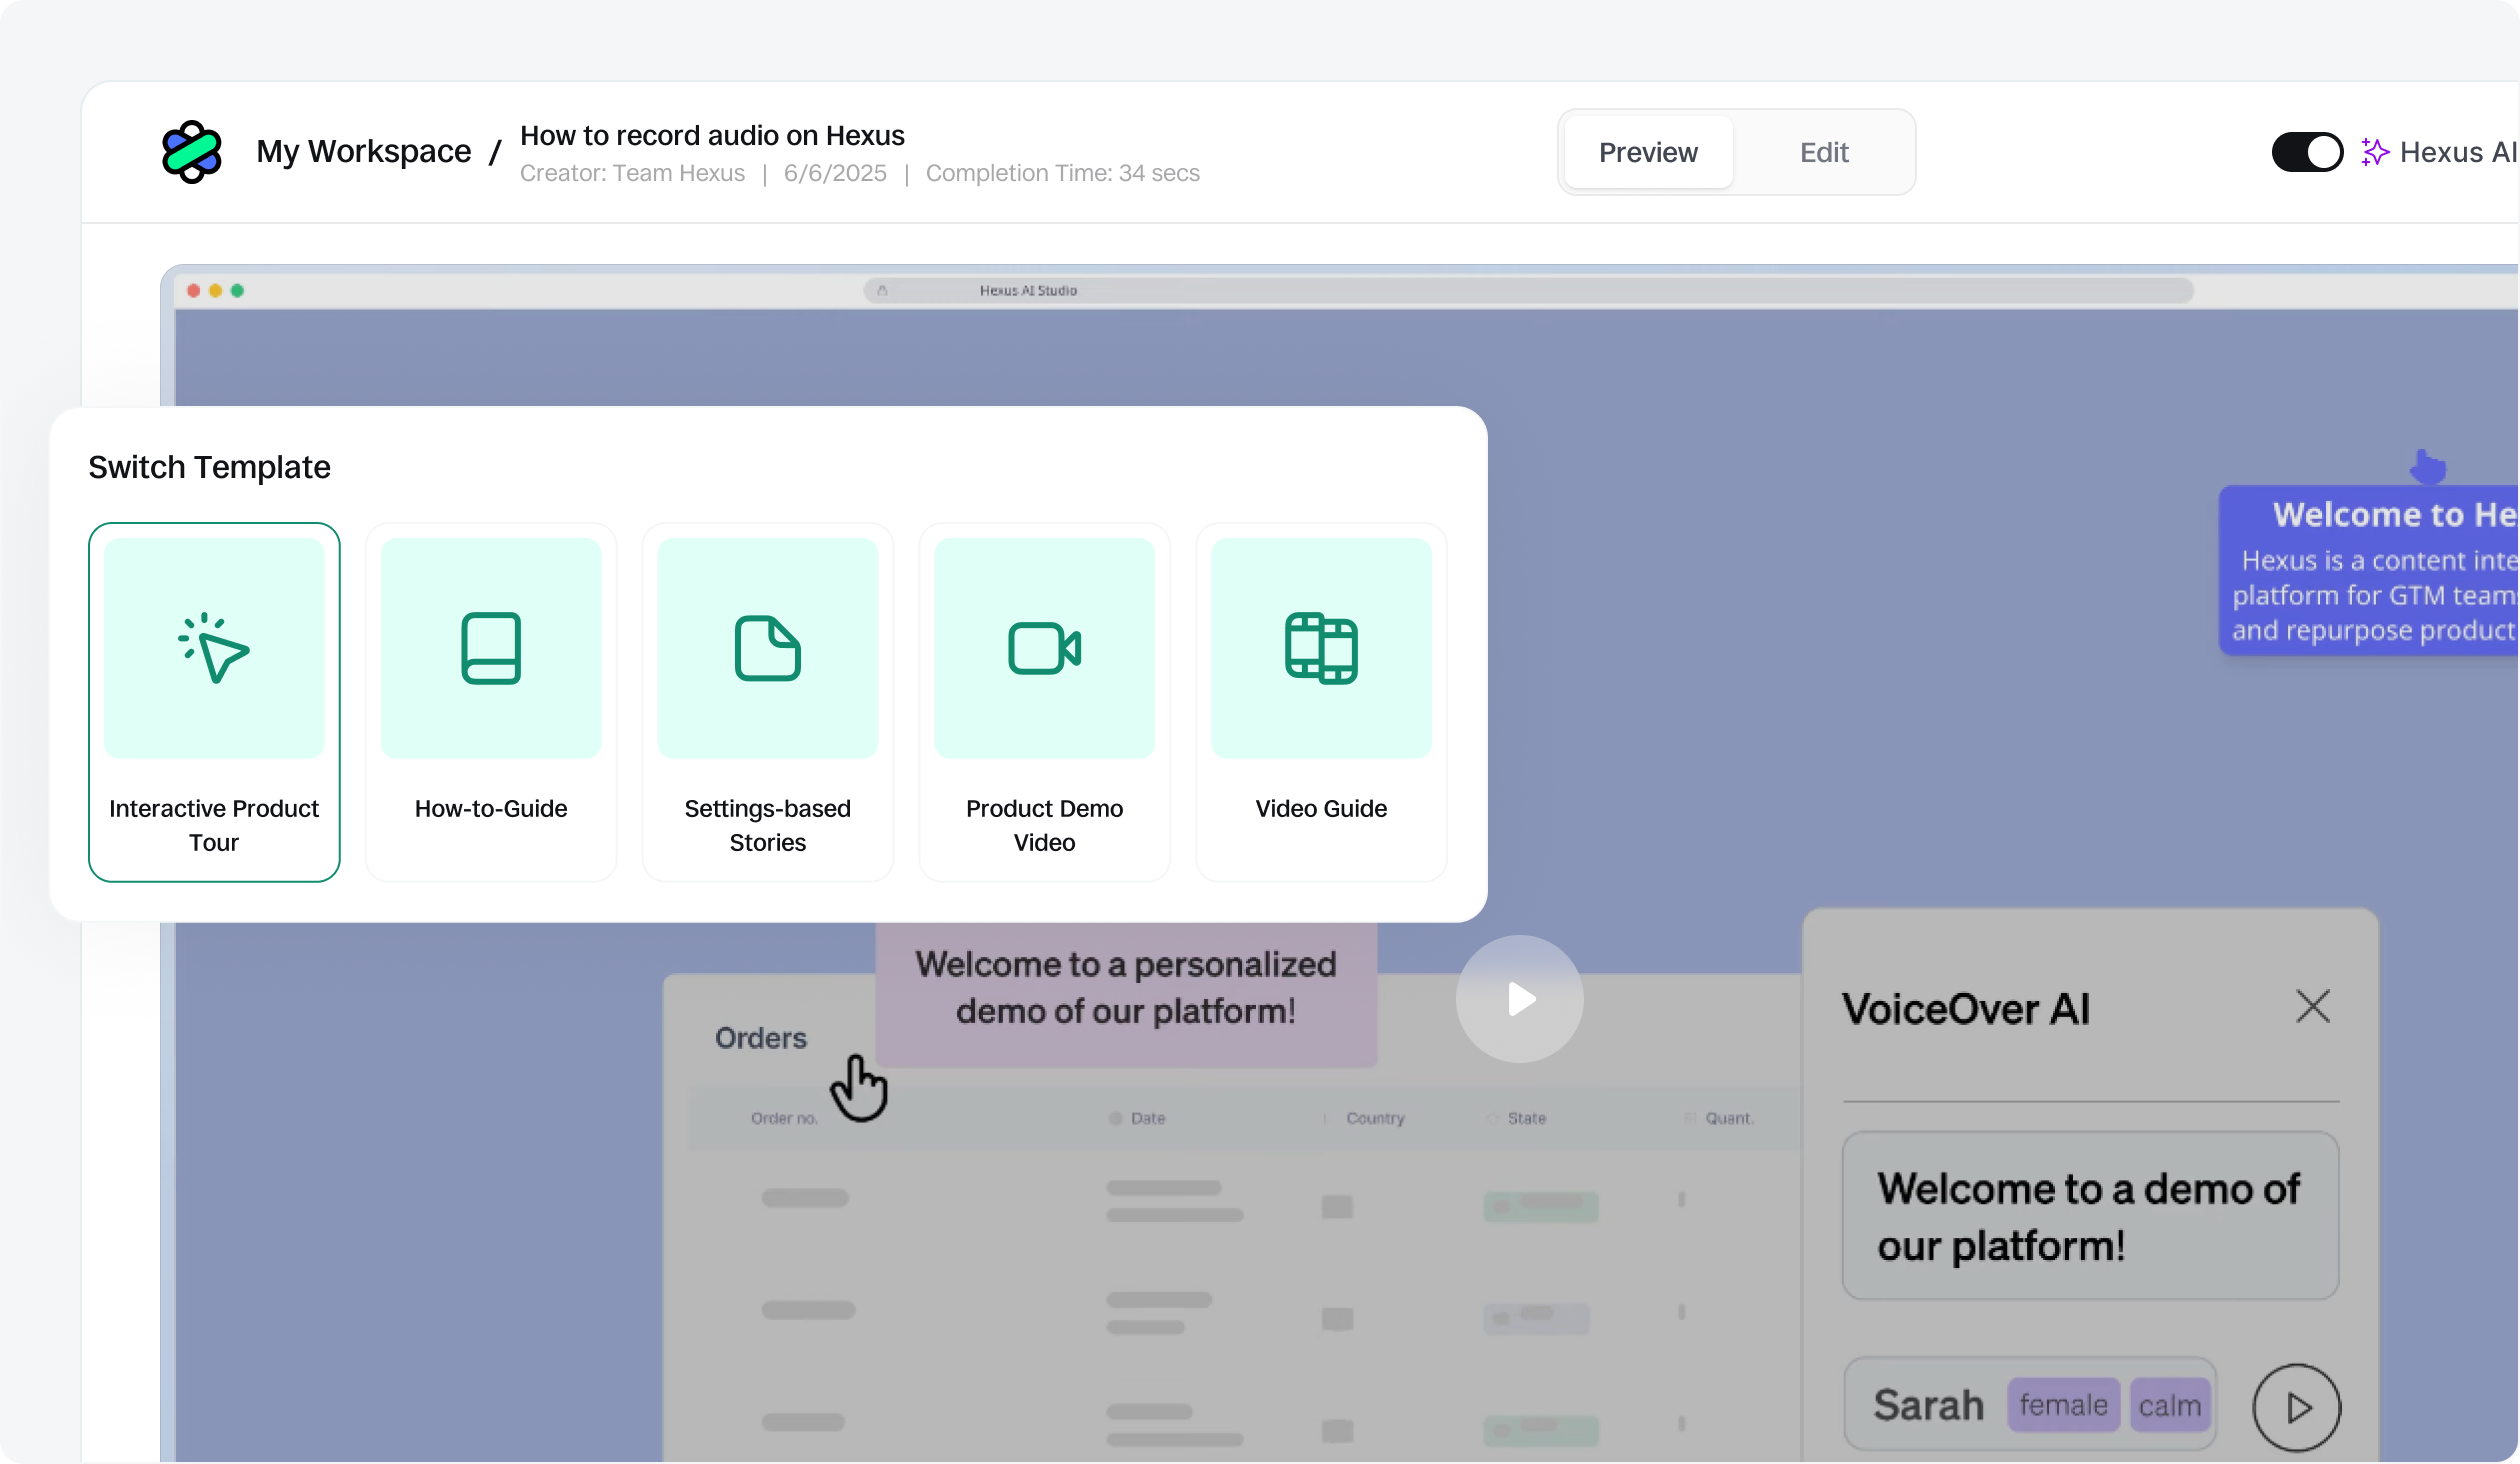Toggle the Hexus AI switch off
The image size is (2520, 1464).
tap(2307, 152)
